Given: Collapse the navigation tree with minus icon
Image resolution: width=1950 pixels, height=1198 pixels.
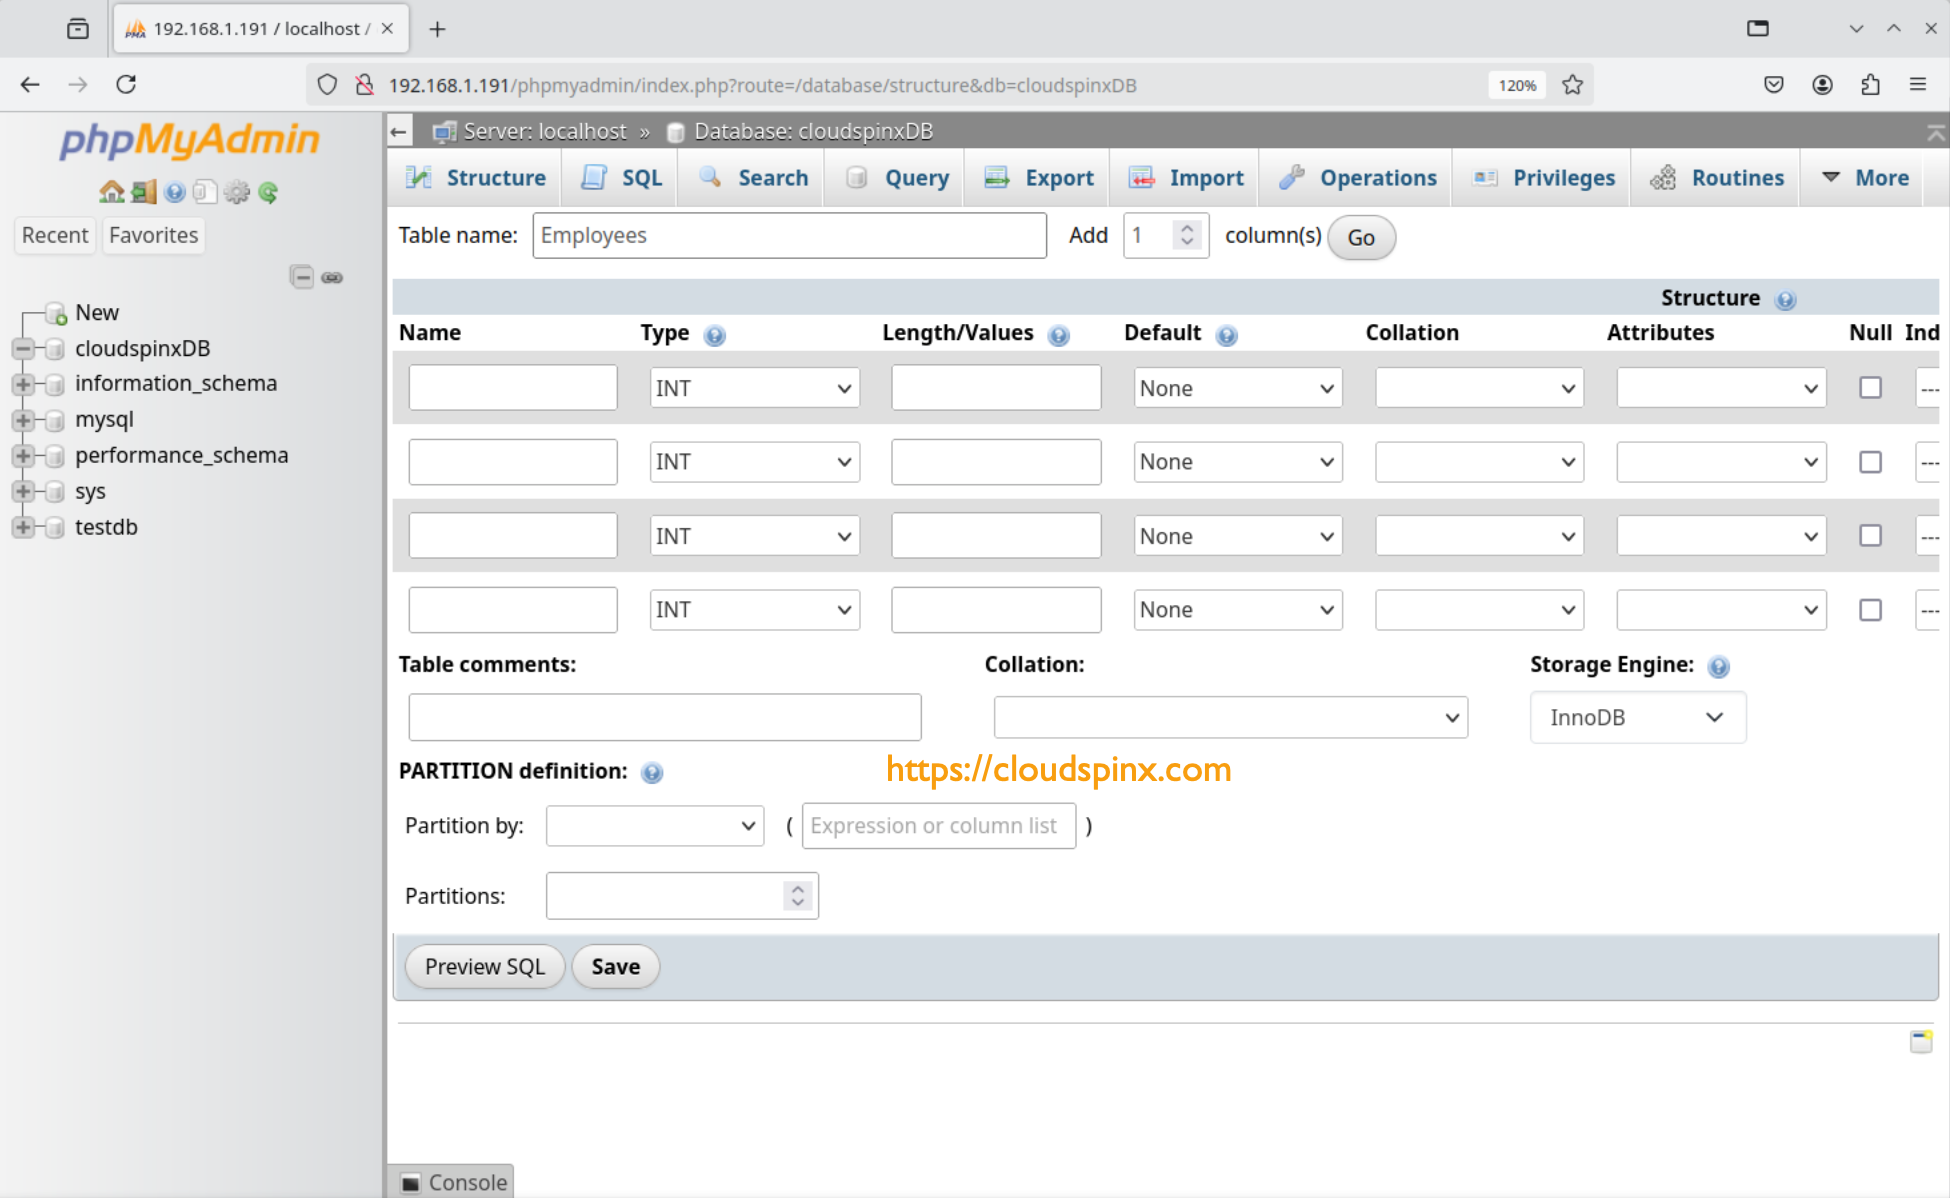Looking at the screenshot, I should pos(302,276).
